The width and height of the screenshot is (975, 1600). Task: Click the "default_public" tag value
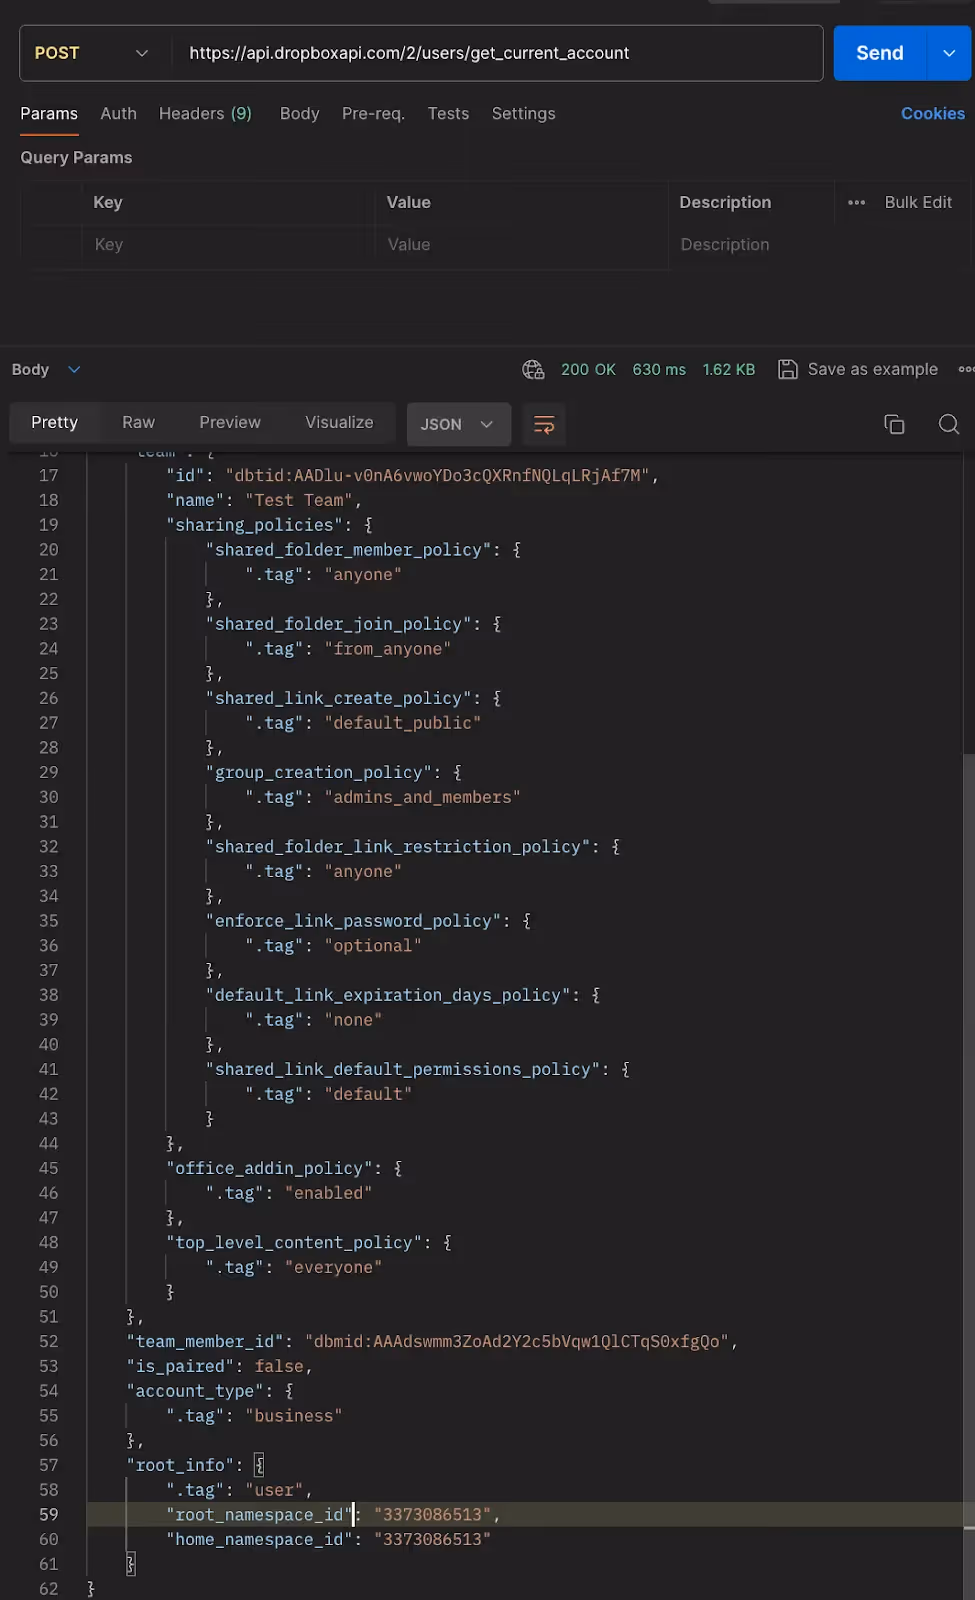[402, 723]
